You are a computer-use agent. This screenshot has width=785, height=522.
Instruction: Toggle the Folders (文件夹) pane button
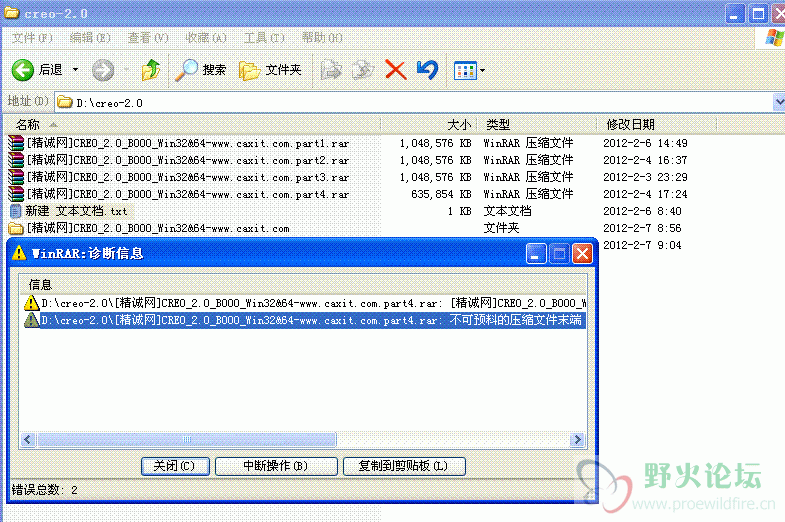[x=270, y=70]
